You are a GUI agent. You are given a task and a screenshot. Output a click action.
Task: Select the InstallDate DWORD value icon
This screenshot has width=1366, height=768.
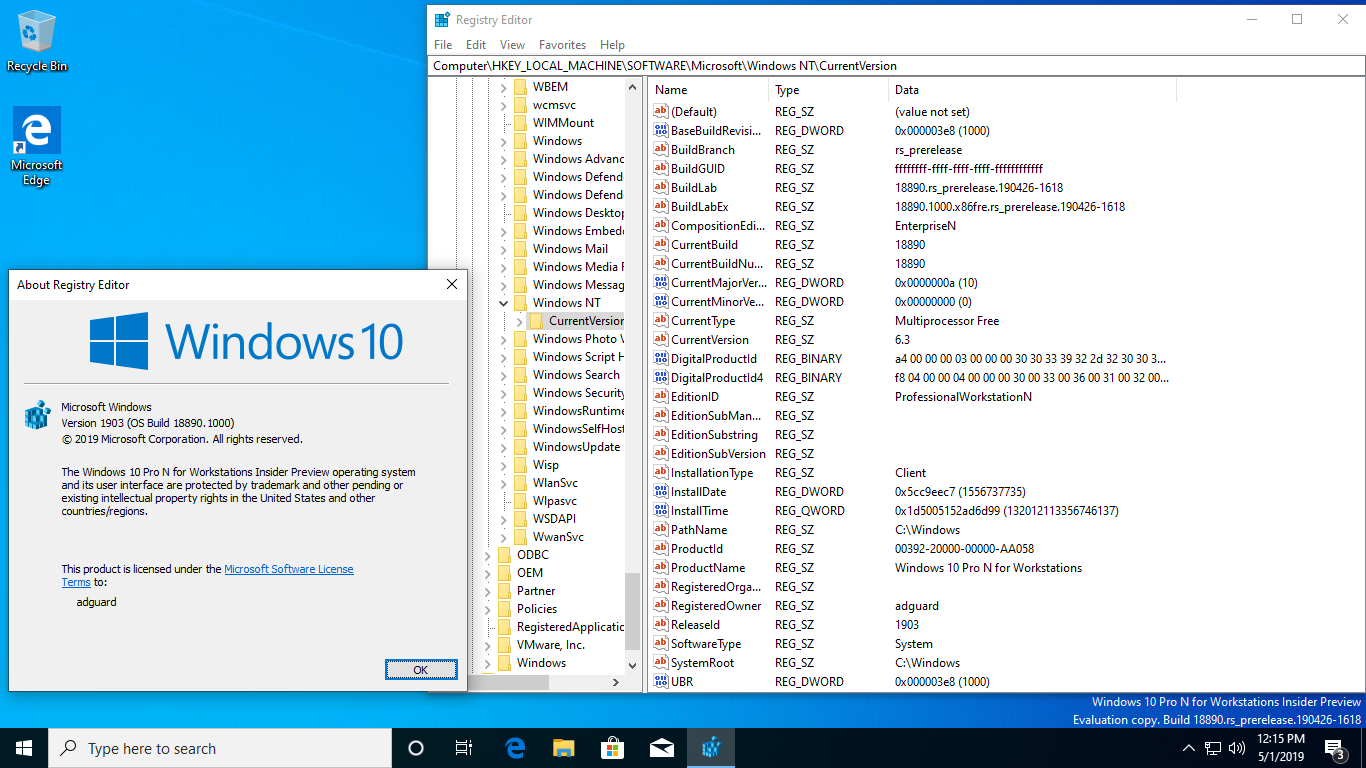point(660,492)
